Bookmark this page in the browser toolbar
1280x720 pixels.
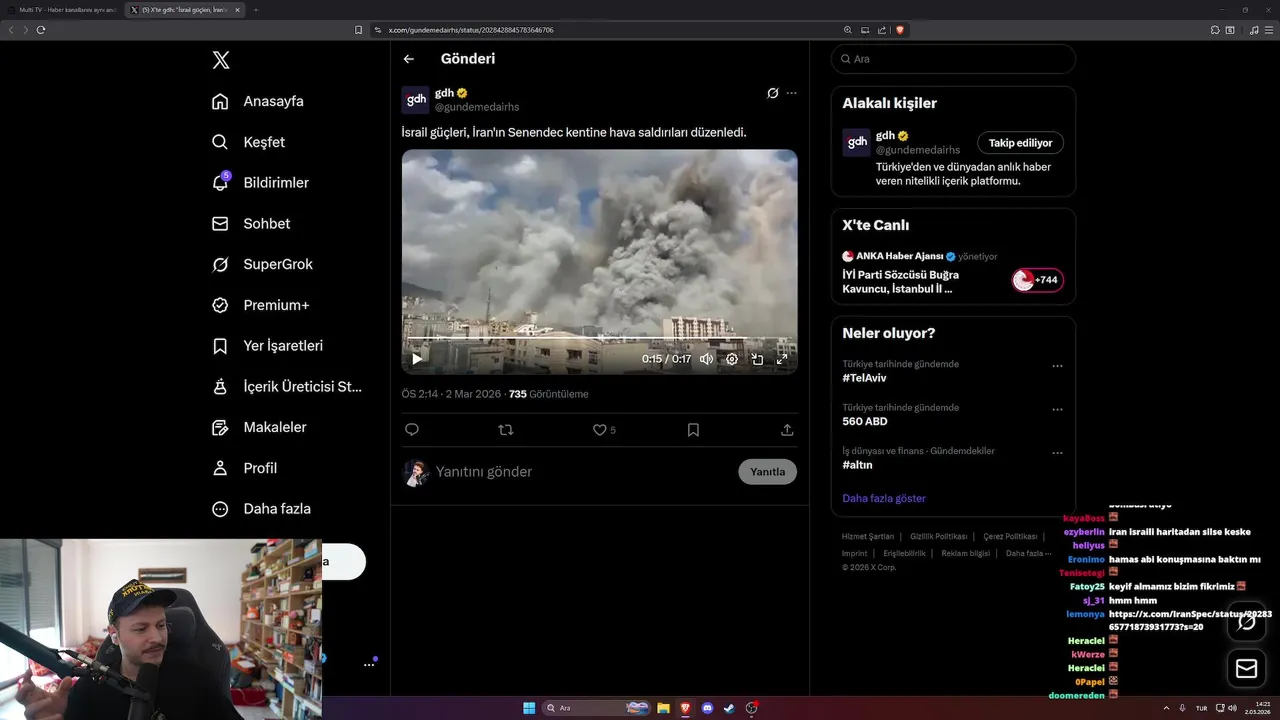[x=359, y=30]
